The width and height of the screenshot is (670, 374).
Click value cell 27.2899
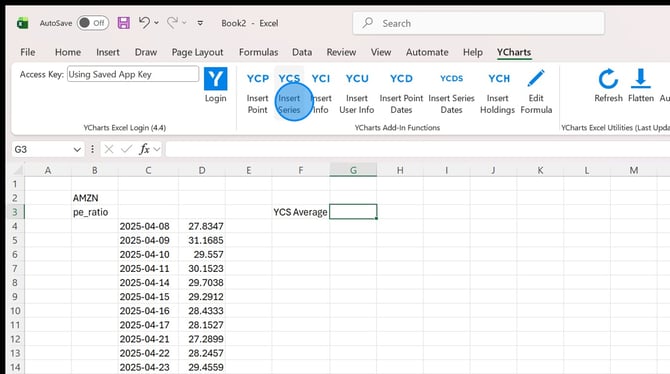point(202,339)
